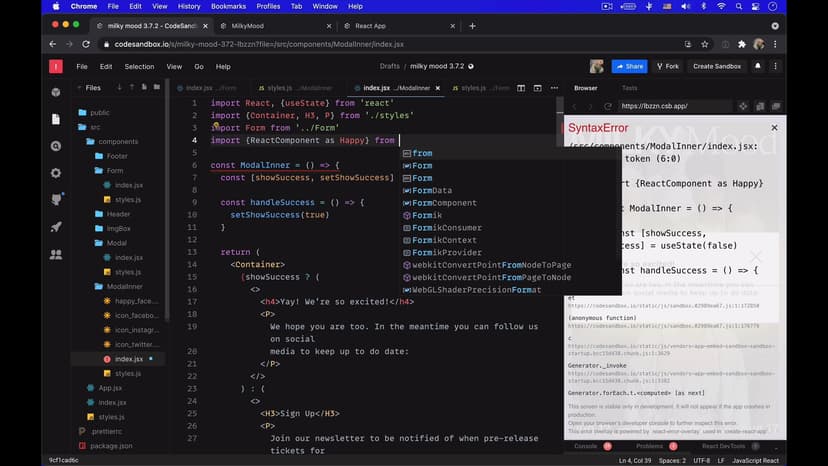This screenshot has width=828, height=466.
Task: Expand the Footer folder
Action: (x=116, y=156)
